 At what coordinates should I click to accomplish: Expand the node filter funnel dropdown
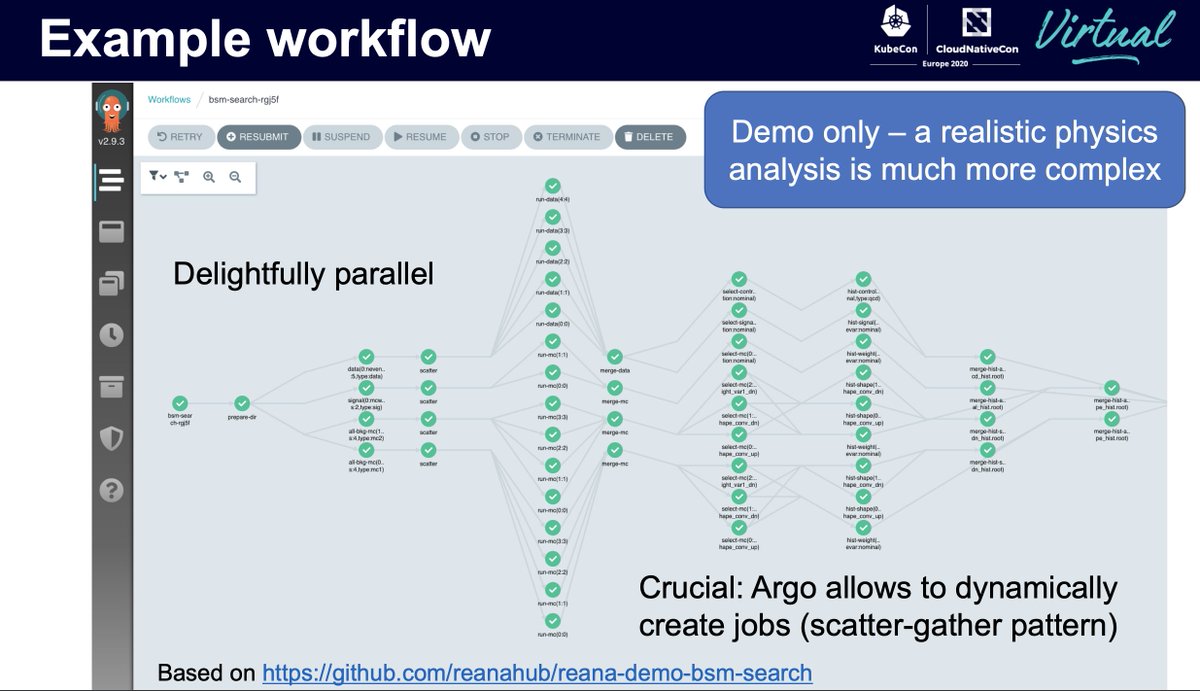(158, 177)
